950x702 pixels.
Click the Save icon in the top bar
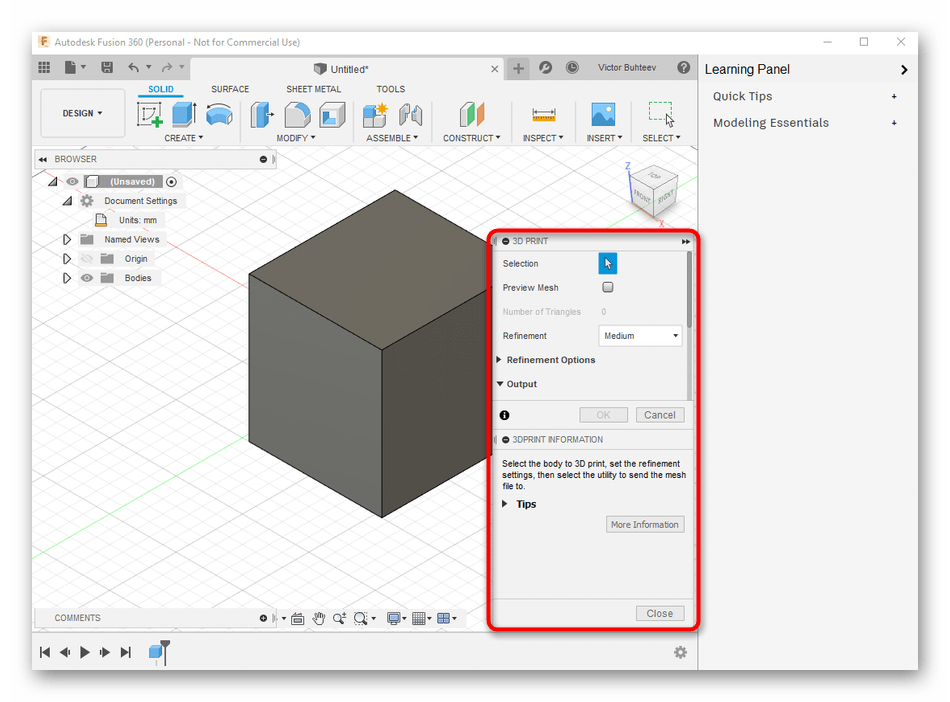[106, 68]
